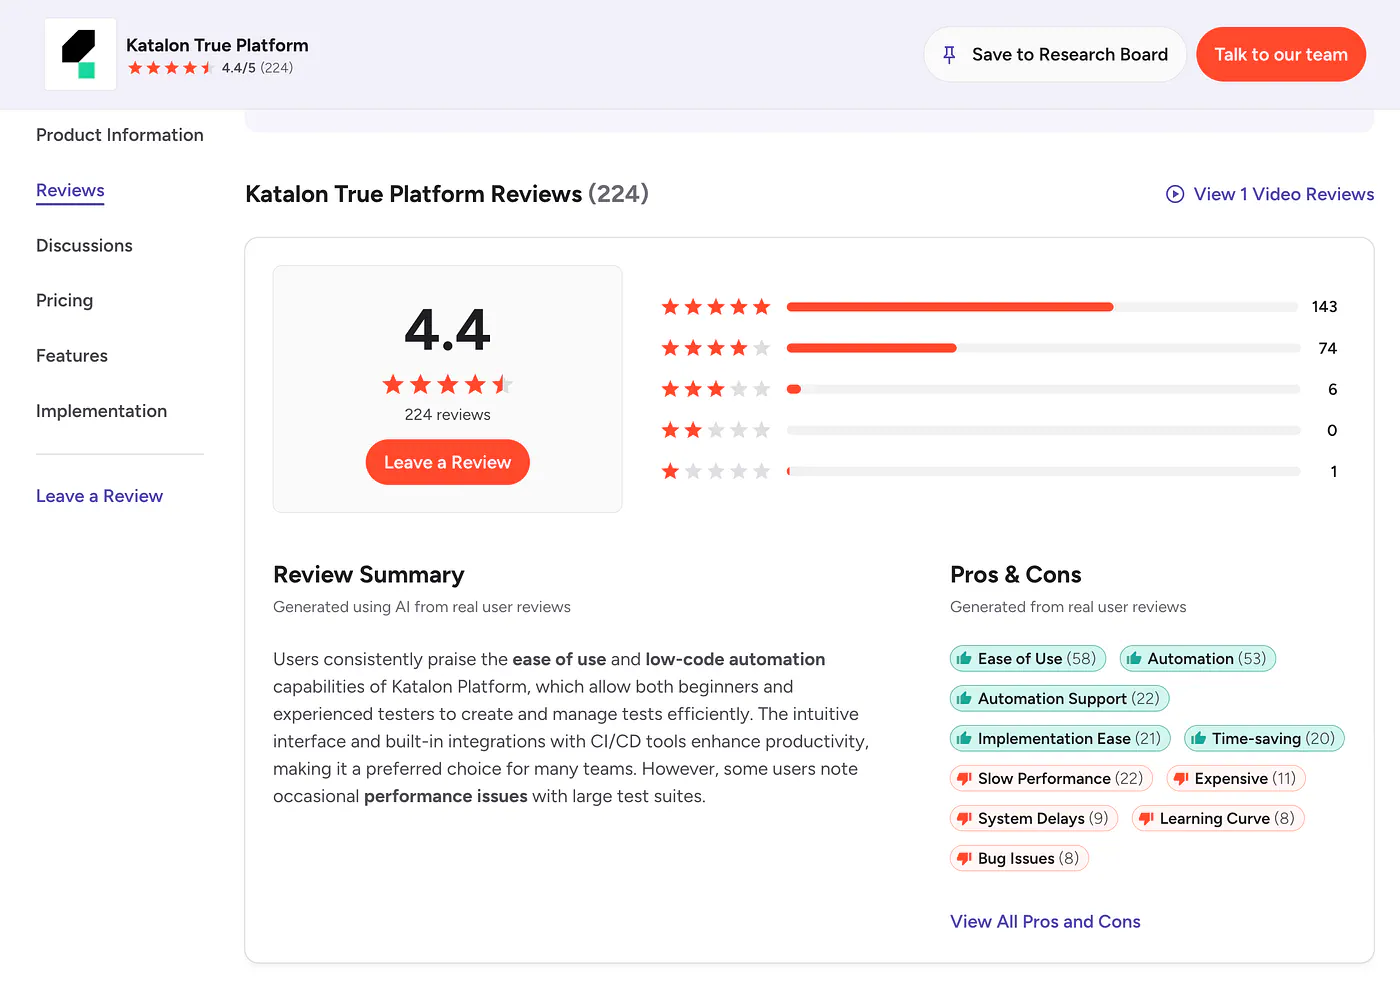Image resolution: width=1400 pixels, height=987 pixels.
Task: Select the Time-saving (20) tag
Action: [x=1264, y=738]
